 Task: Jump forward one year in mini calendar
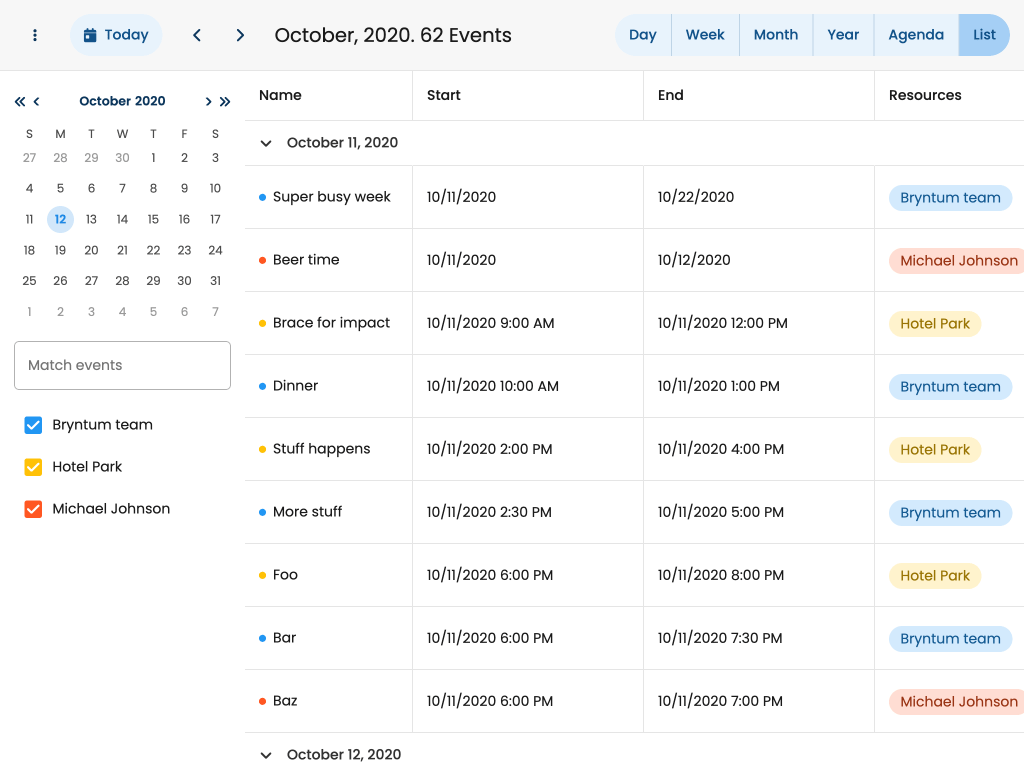click(x=225, y=101)
